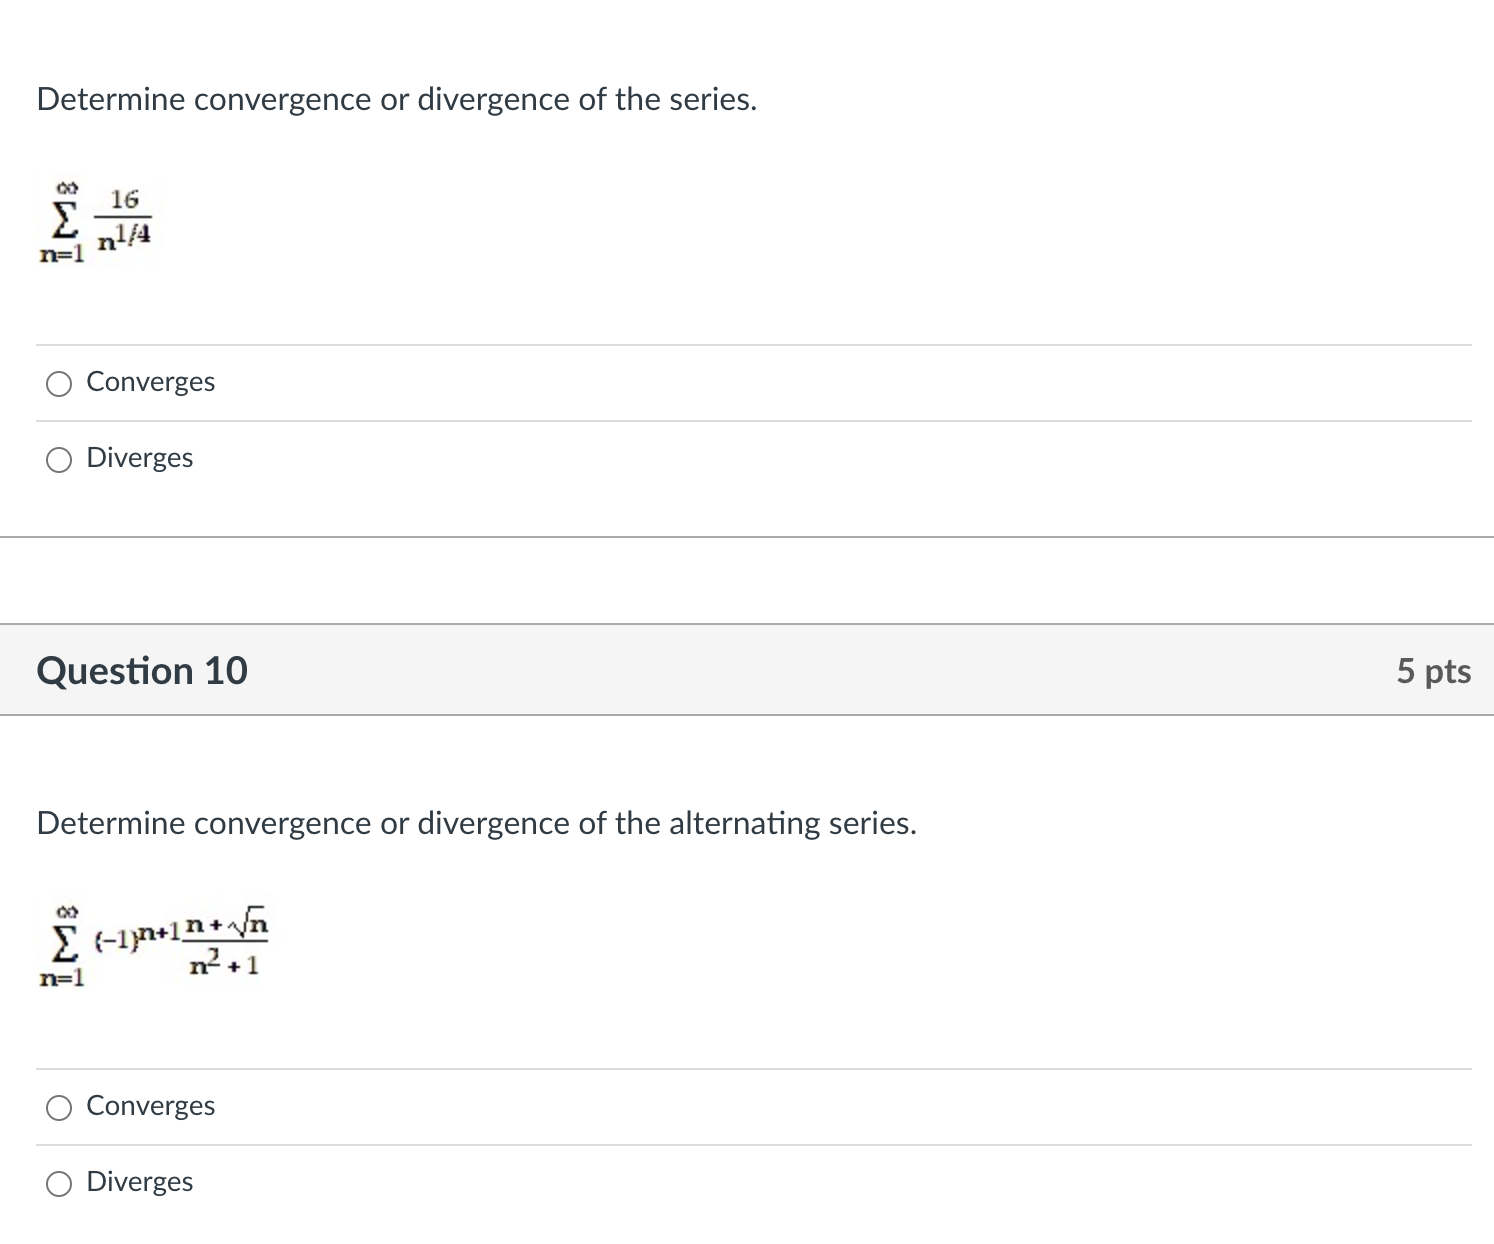Select Converges radio for the 16/n^(1/4) series
Image resolution: width=1494 pixels, height=1244 pixels.
[59, 384]
